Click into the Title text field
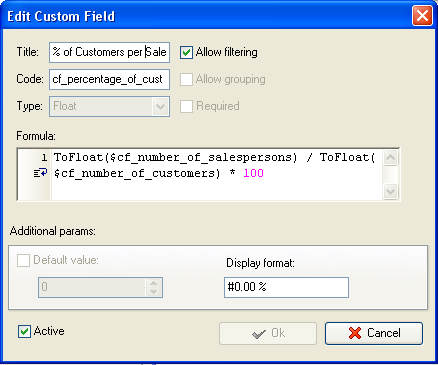438x365 pixels. tap(109, 52)
